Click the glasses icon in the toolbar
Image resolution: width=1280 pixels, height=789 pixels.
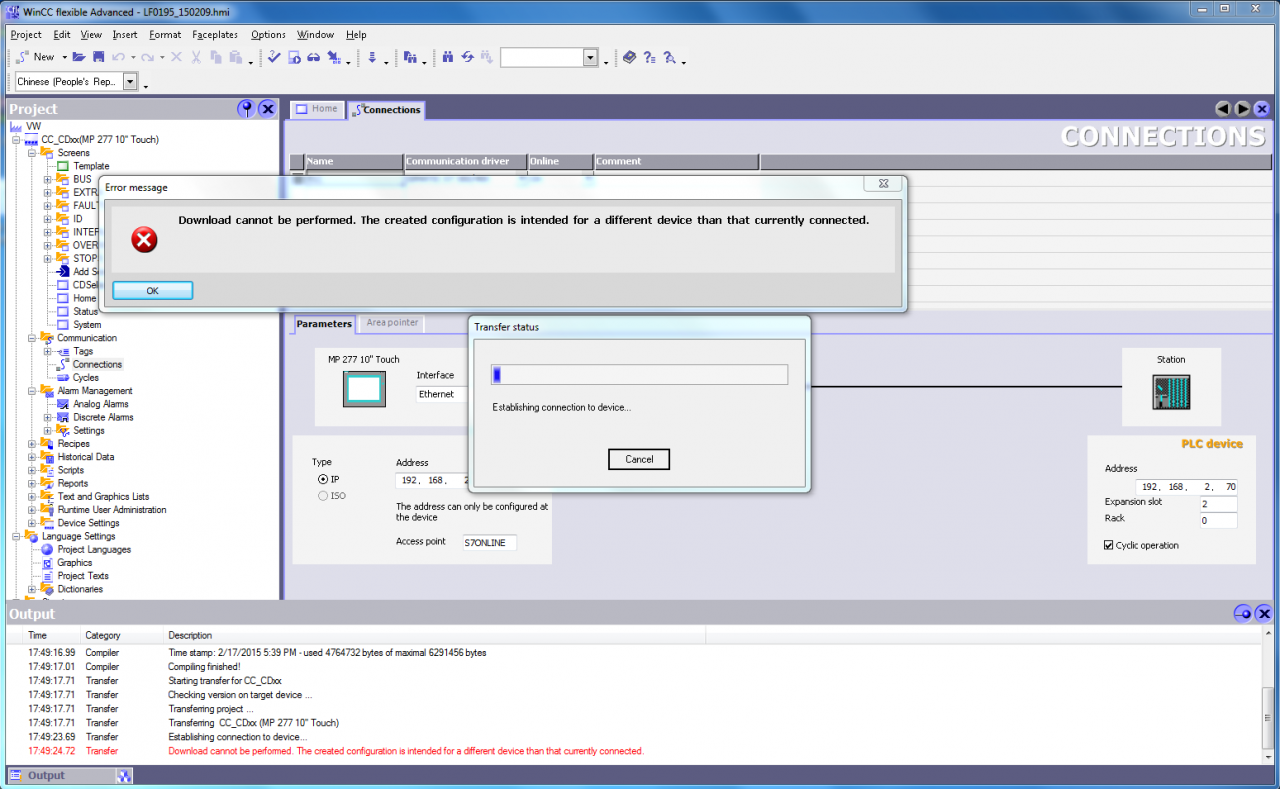click(x=313, y=57)
